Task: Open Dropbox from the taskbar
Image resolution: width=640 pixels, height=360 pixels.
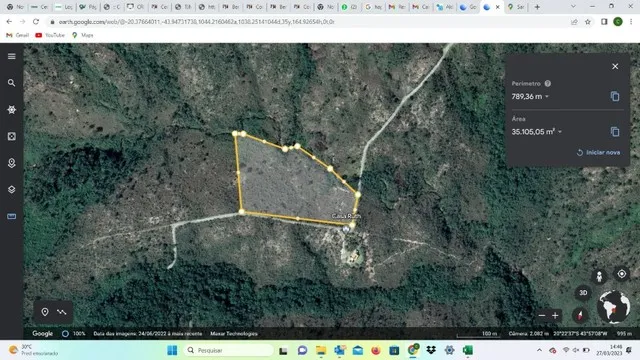Action: [x=431, y=350]
